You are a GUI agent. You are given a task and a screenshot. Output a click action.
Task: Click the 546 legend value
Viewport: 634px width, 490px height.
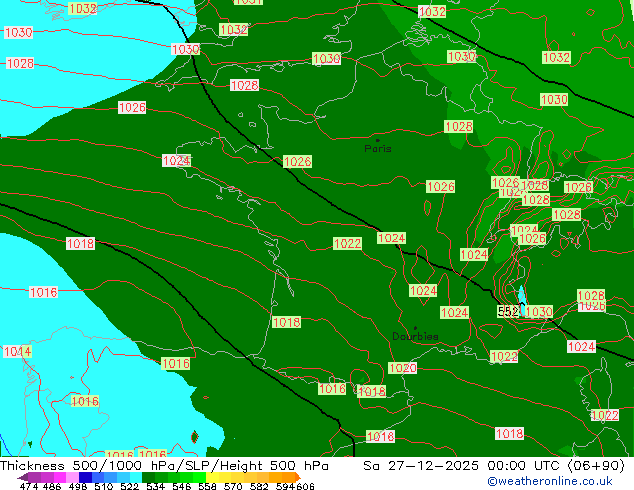tap(182, 486)
